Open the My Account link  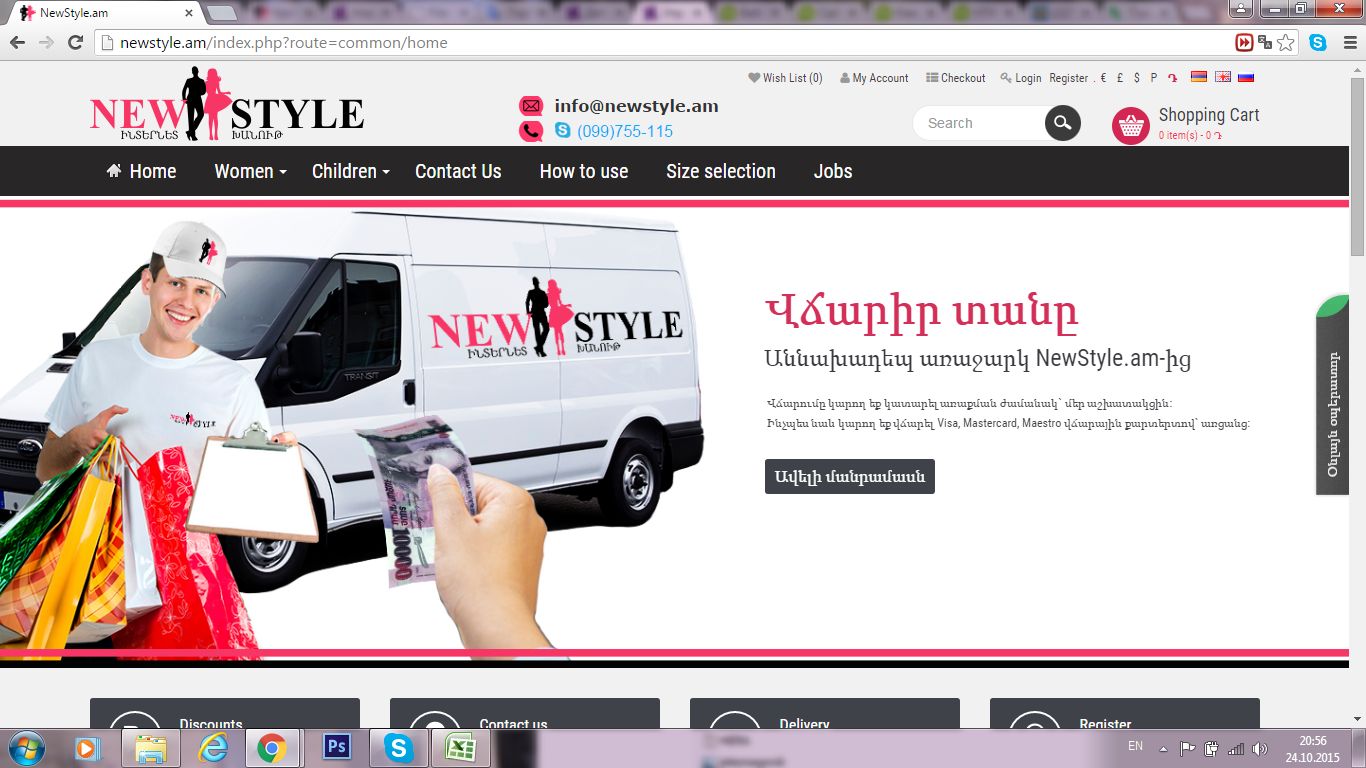[x=874, y=78]
